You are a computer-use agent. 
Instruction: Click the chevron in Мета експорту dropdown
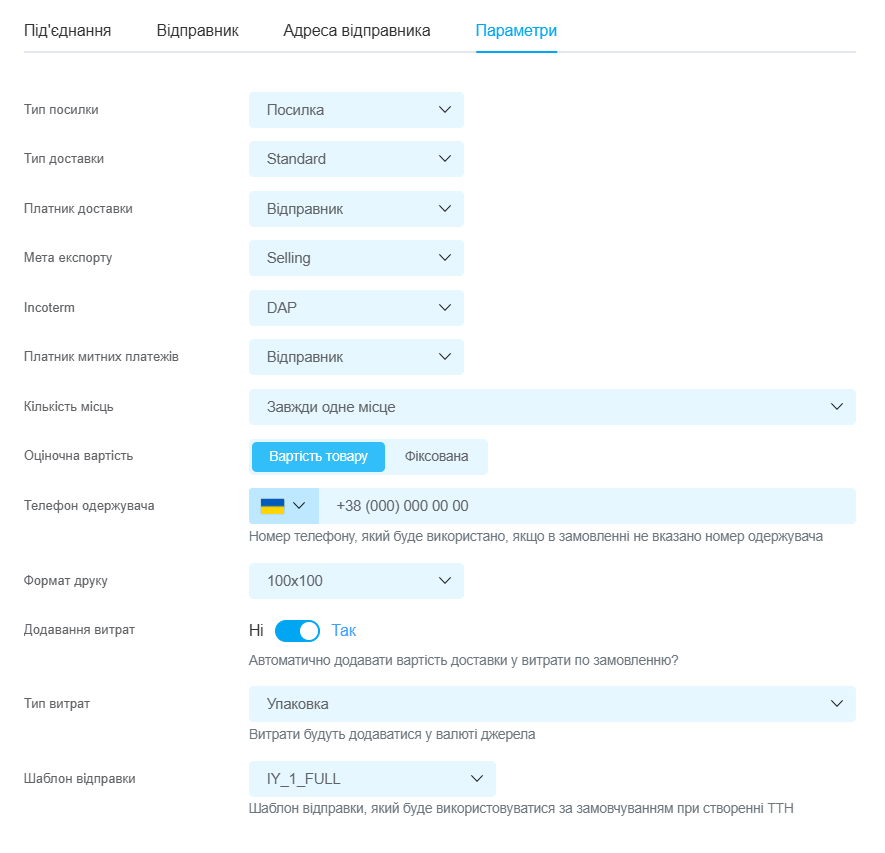click(445, 258)
